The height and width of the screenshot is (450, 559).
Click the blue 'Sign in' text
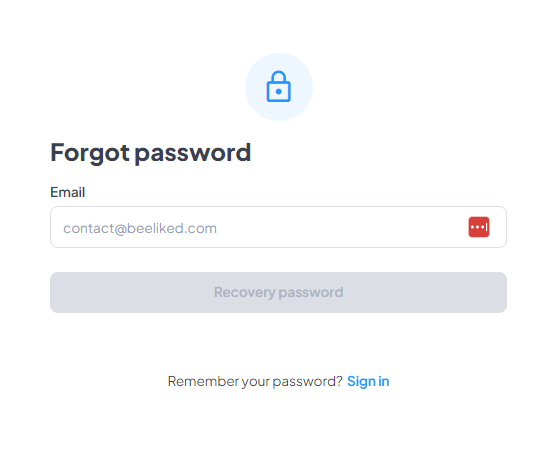[x=368, y=381]
